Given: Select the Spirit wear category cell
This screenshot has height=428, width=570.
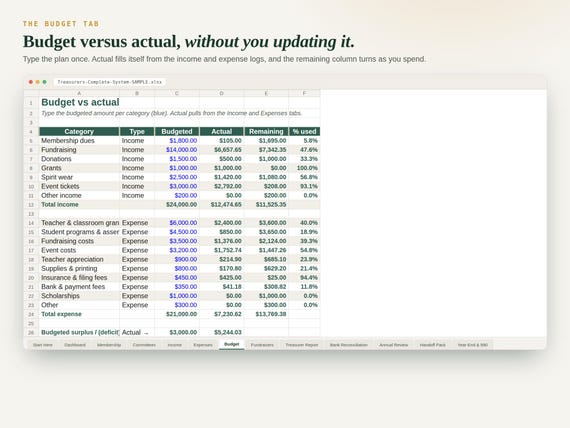Looking at the screenshot, I should 79,177.
